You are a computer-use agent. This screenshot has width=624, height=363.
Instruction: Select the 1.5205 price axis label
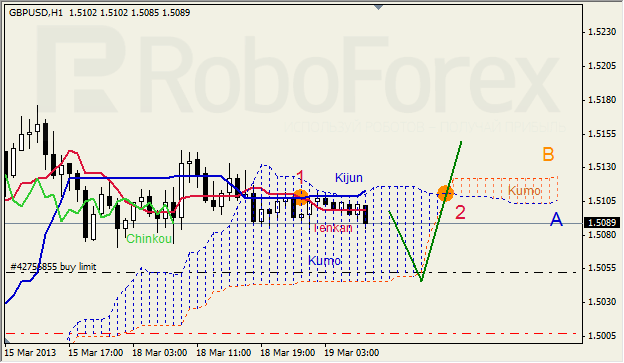(602, 66)
